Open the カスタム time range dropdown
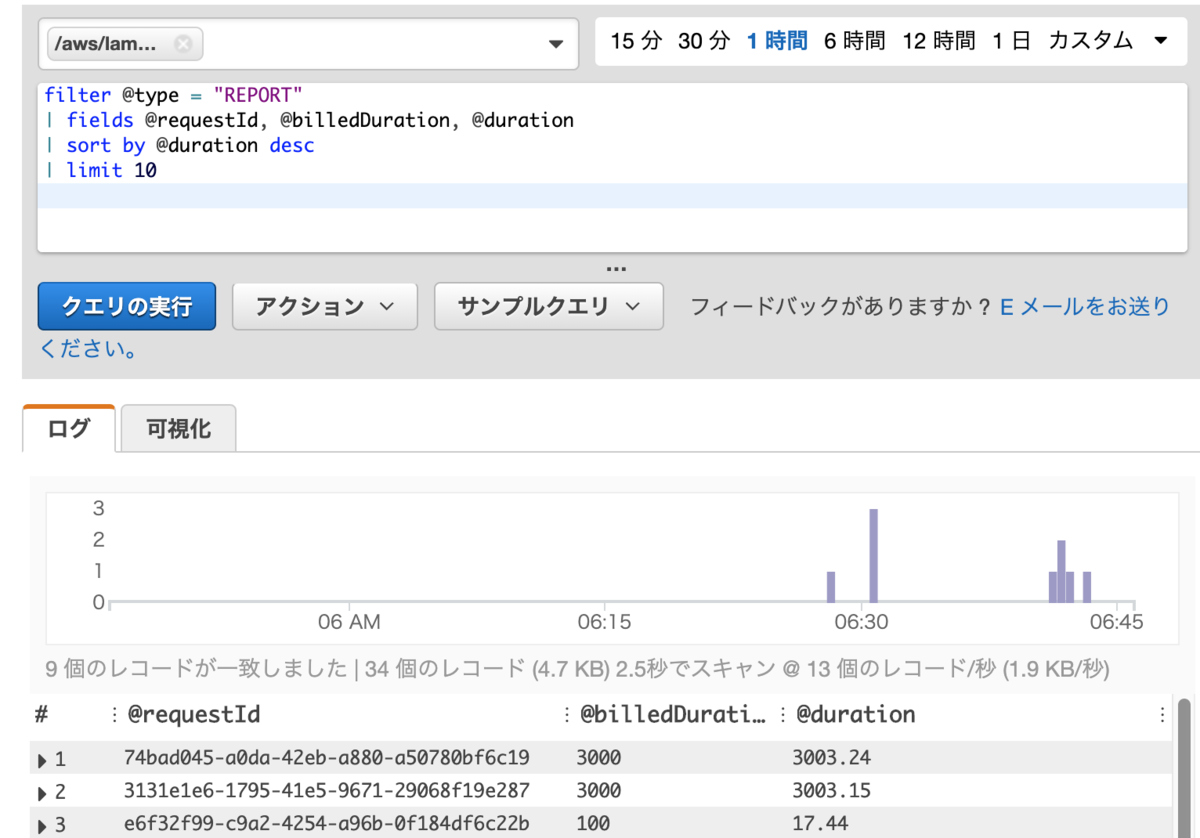 1107,41
